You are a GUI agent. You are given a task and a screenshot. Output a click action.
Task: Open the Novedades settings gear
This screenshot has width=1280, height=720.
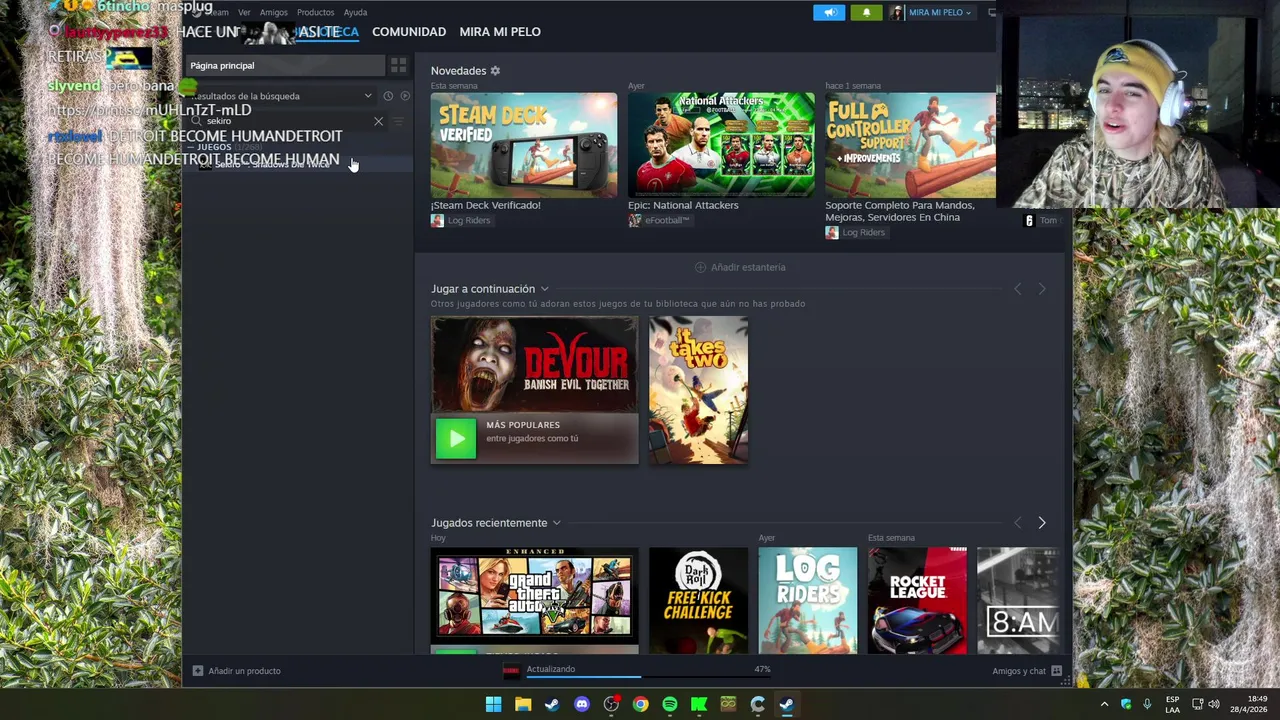[495, 71]
